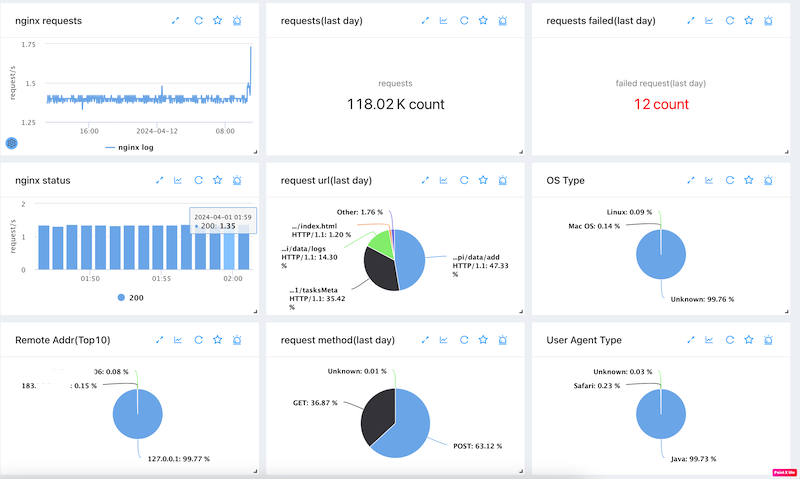
Task: Star the requests(last day) panel
Action: tap(483, 20)
